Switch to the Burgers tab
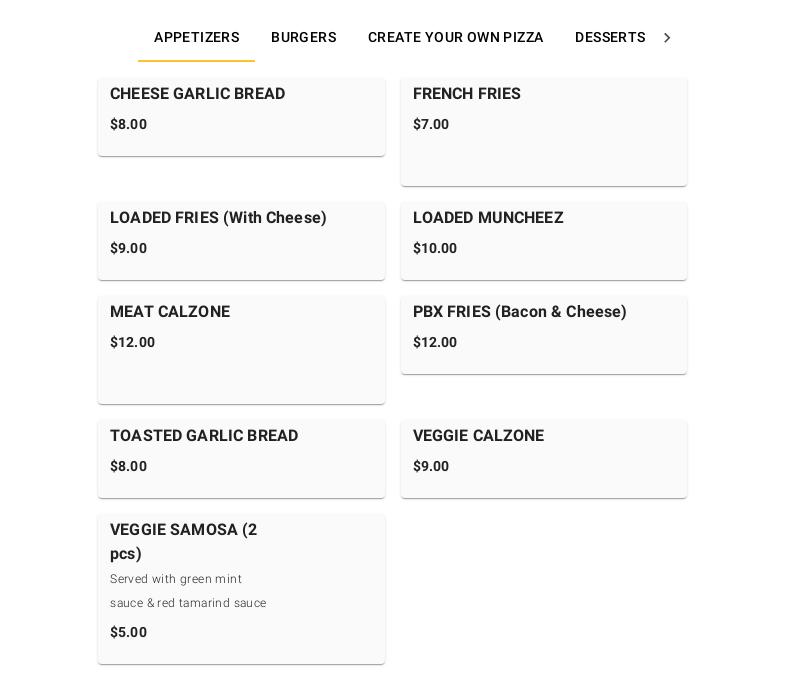Viewport: 785px width, 696px height. pyautogui.click(x=303, y=38)
